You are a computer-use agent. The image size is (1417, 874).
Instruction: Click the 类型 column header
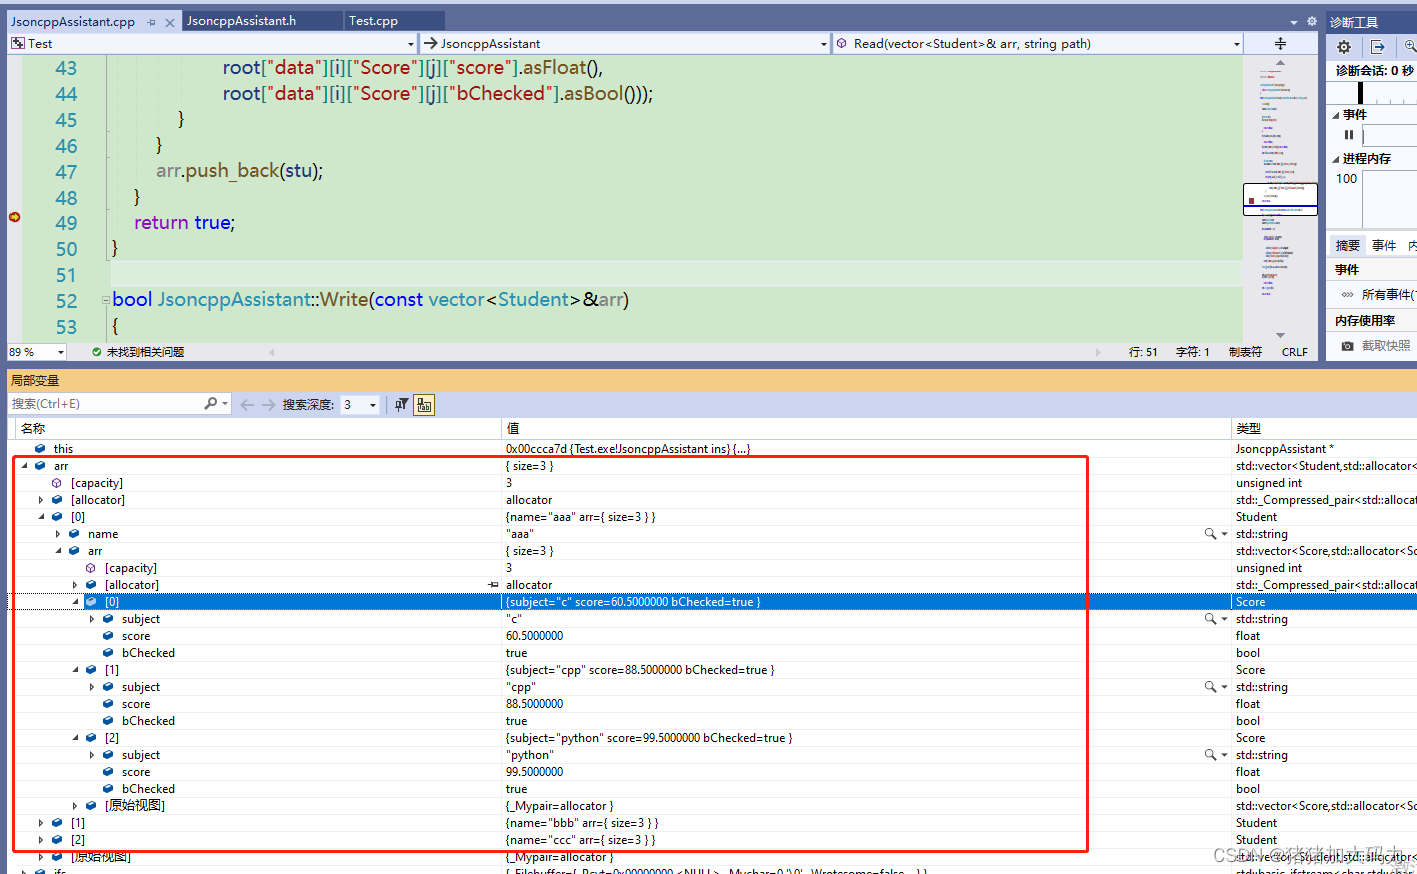coord(1248,428)
